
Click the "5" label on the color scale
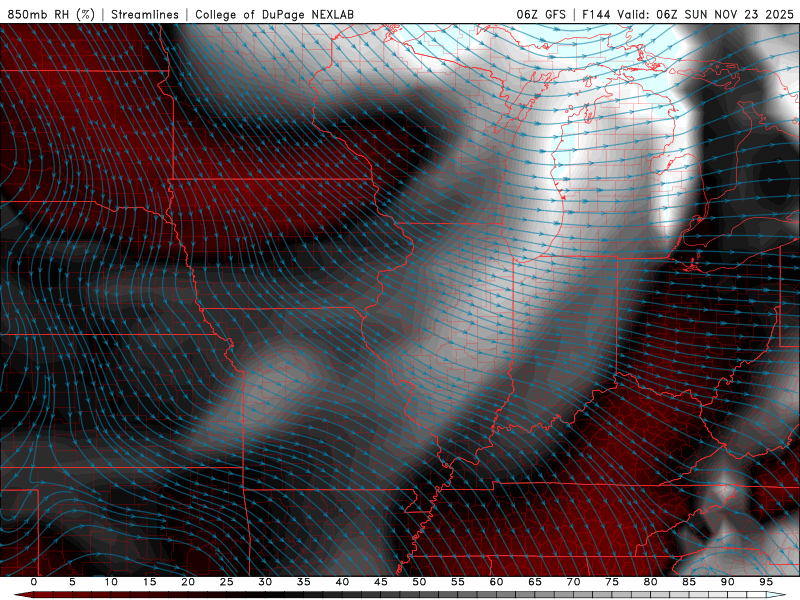tap(72, 582)
